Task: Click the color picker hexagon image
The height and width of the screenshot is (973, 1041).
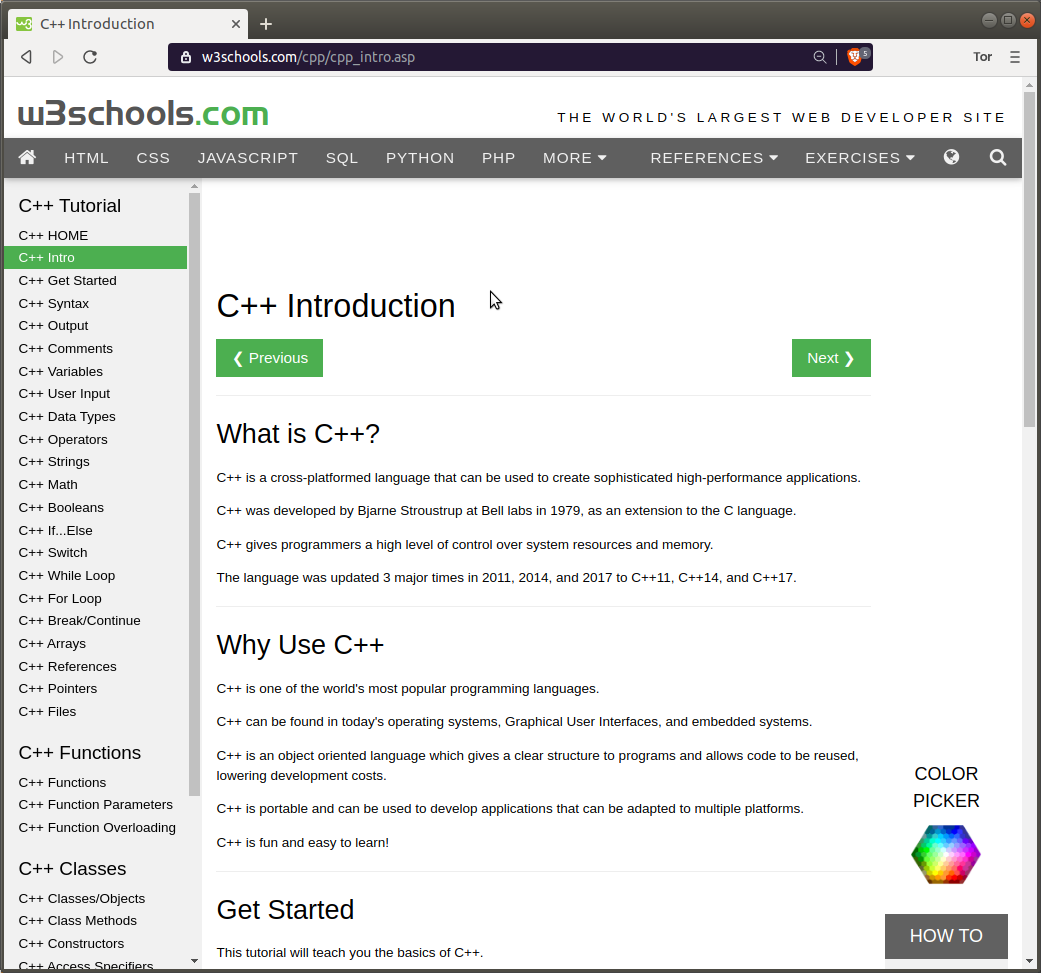Action: [945, 854]
